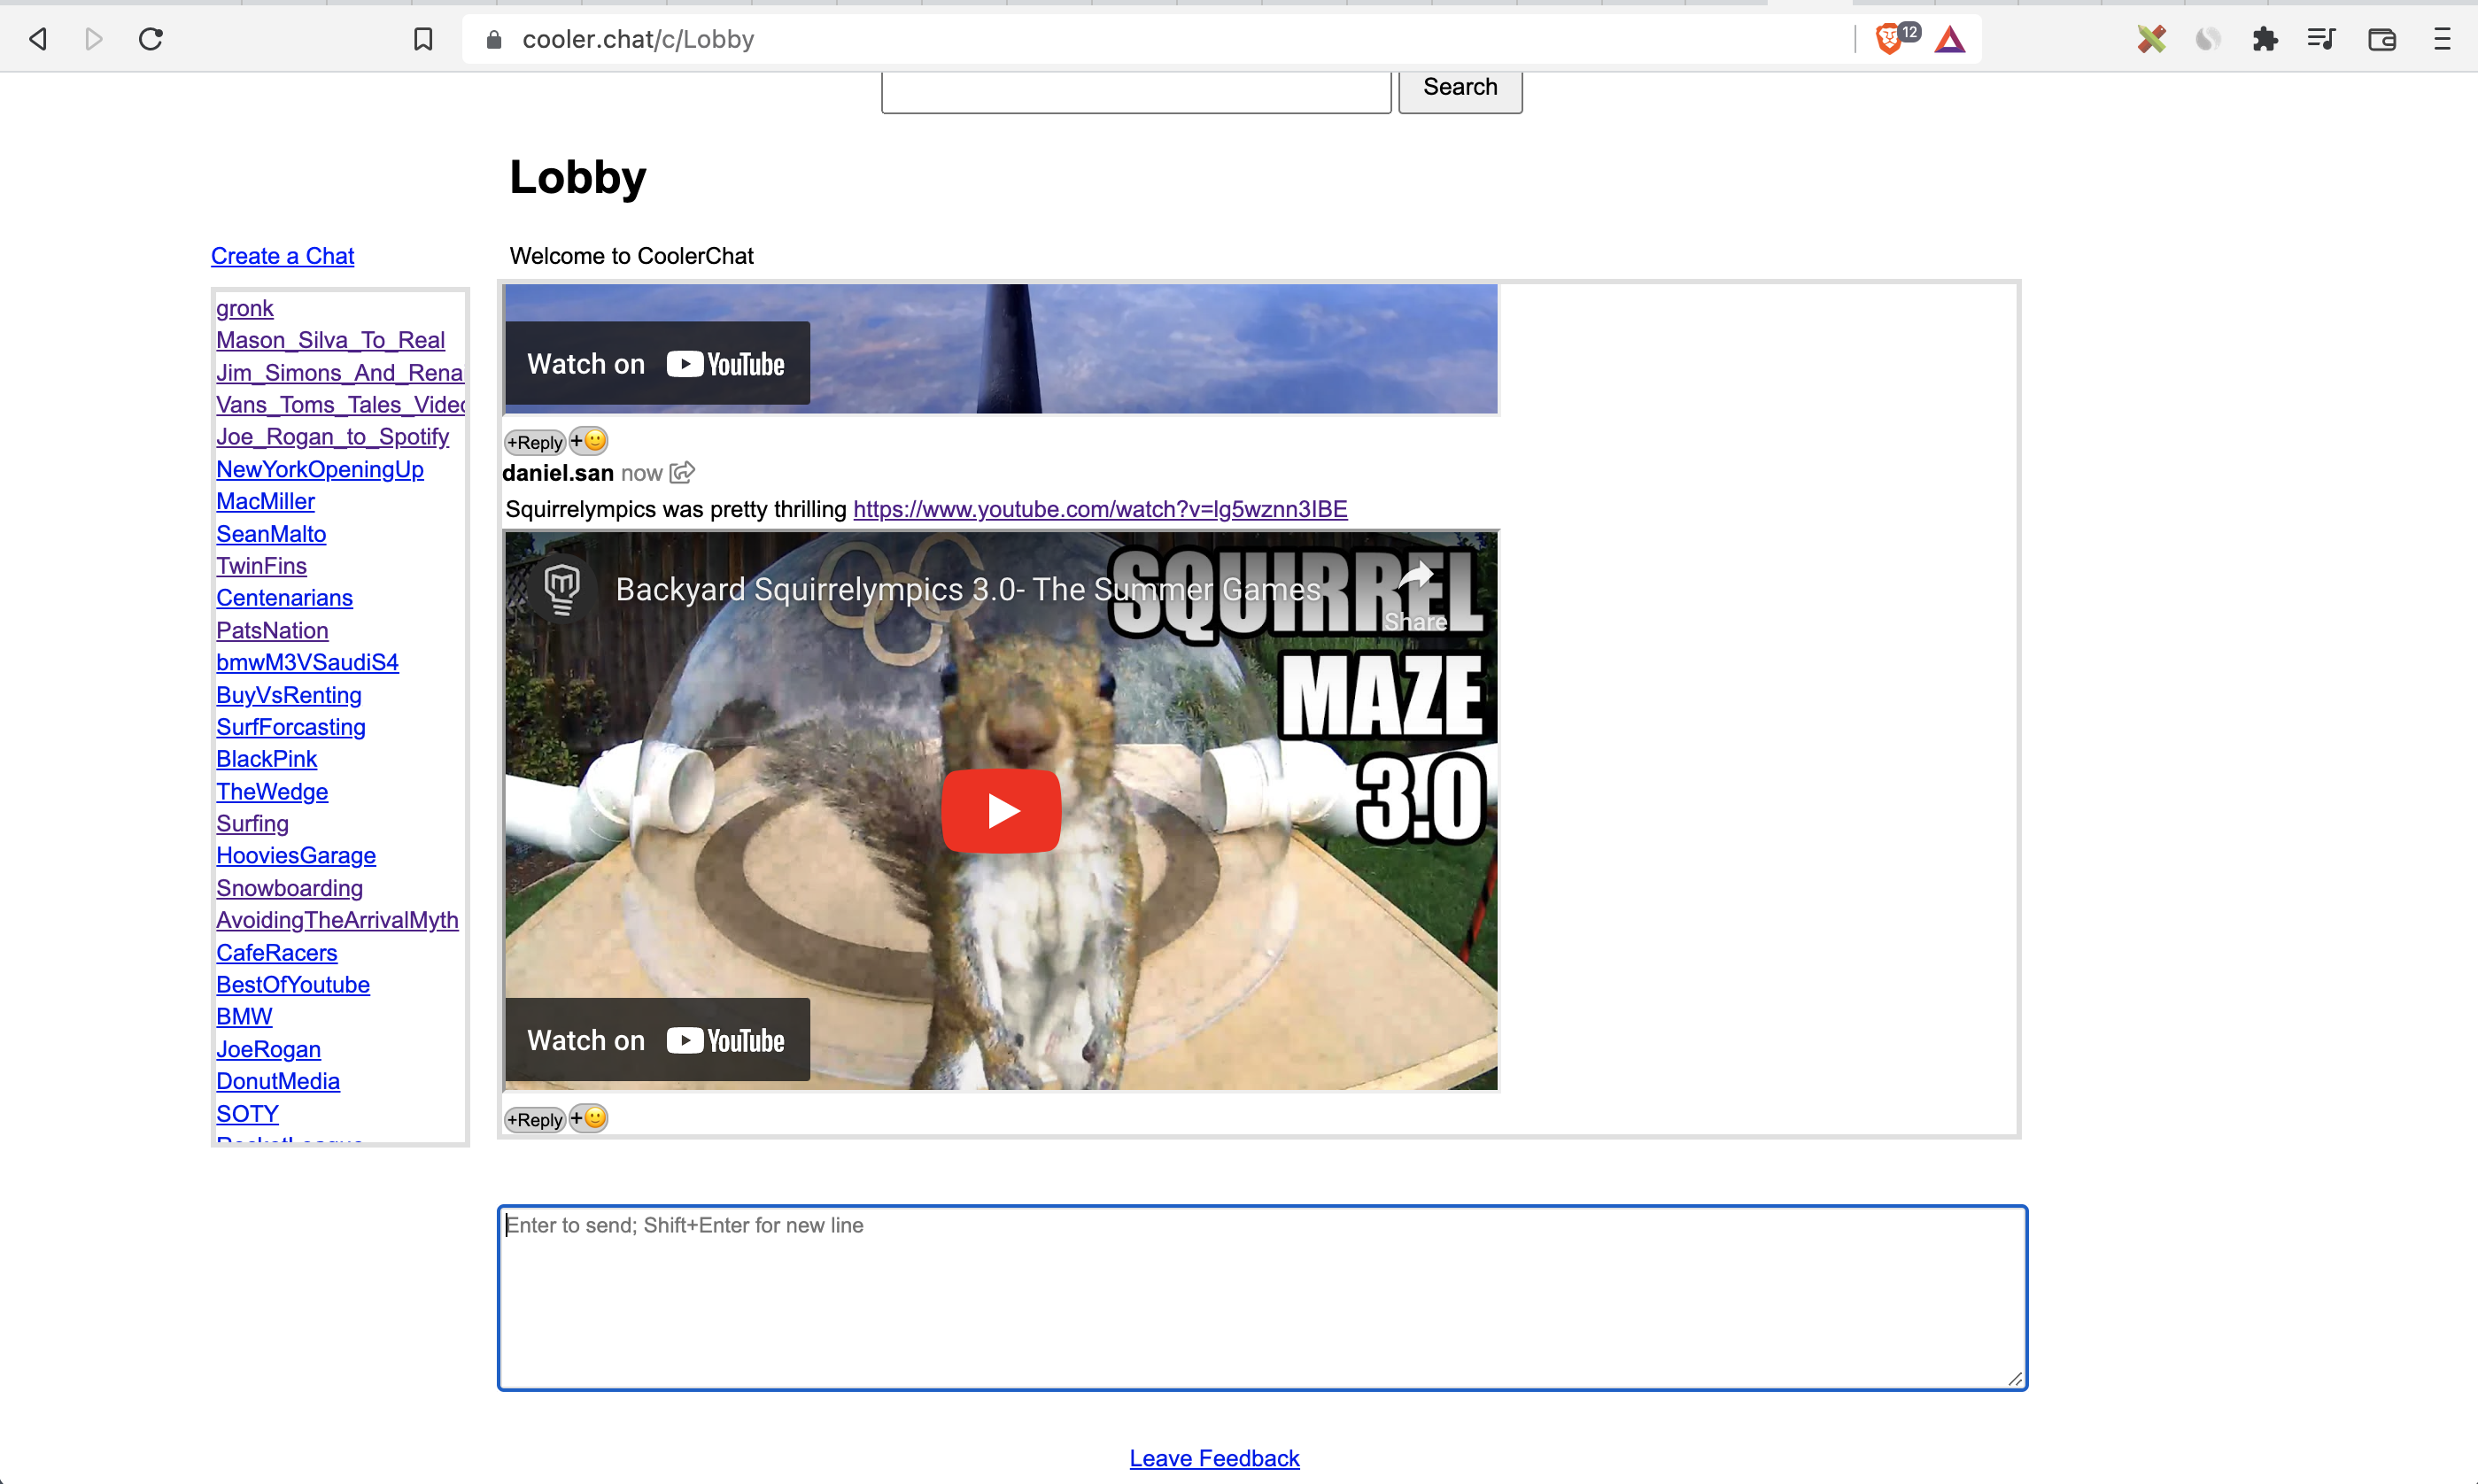
Task: Open the extensions puzzle piece icon
Action: coord(2264,39)
